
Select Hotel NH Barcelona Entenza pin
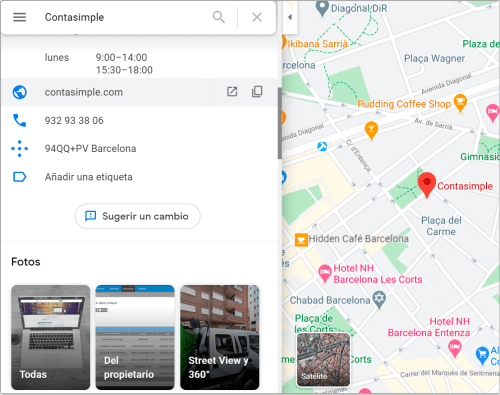[454, 348]
